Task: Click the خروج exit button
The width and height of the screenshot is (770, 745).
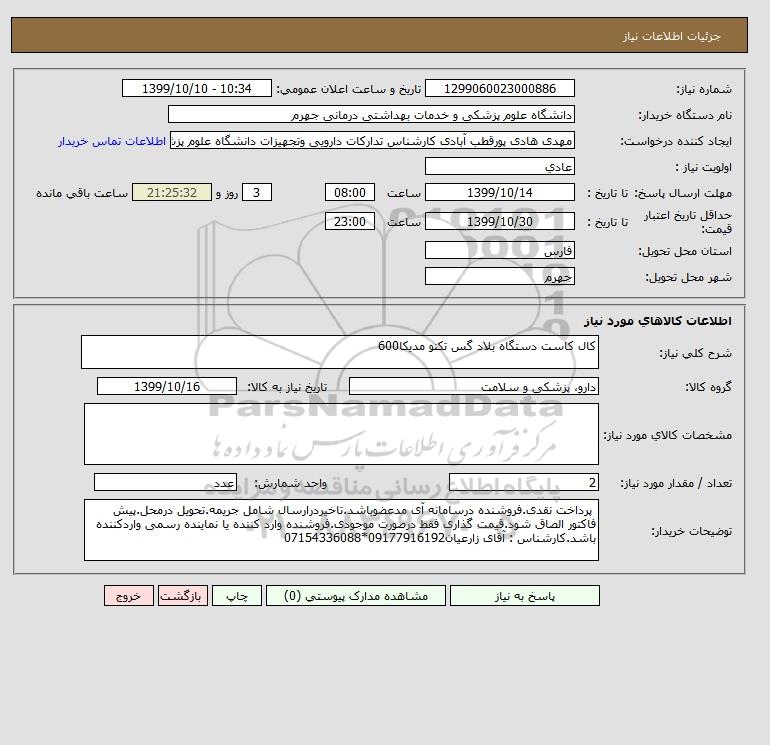Action: pos(129,596)
